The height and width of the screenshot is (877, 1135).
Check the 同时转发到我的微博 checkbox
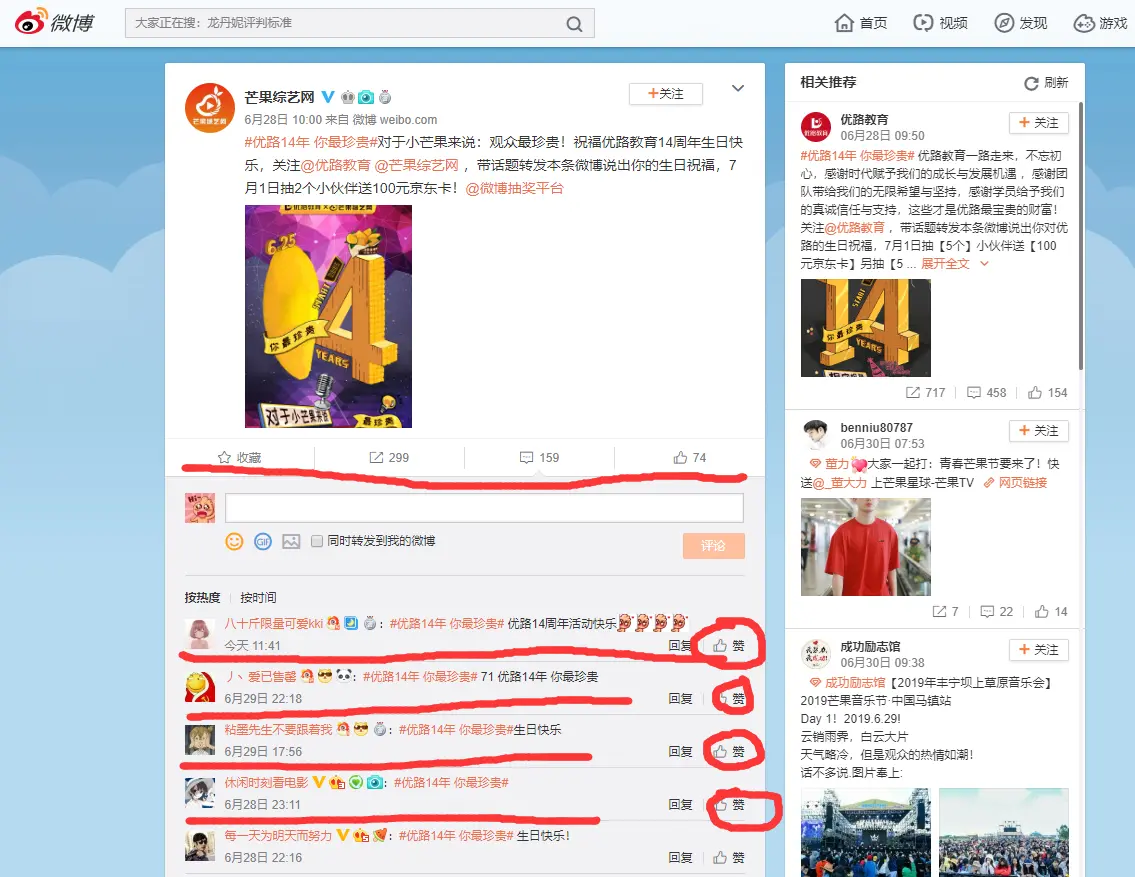[x=319, y=541]
